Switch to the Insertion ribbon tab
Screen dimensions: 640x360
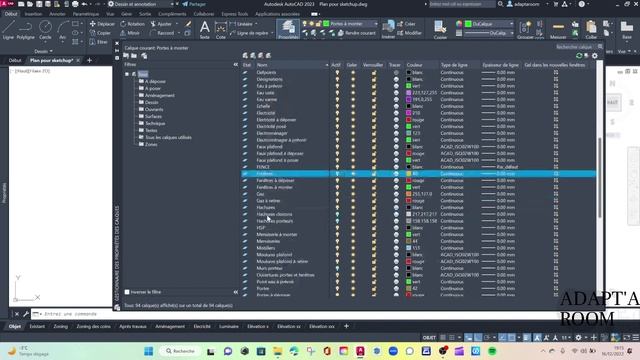[33, 14]
